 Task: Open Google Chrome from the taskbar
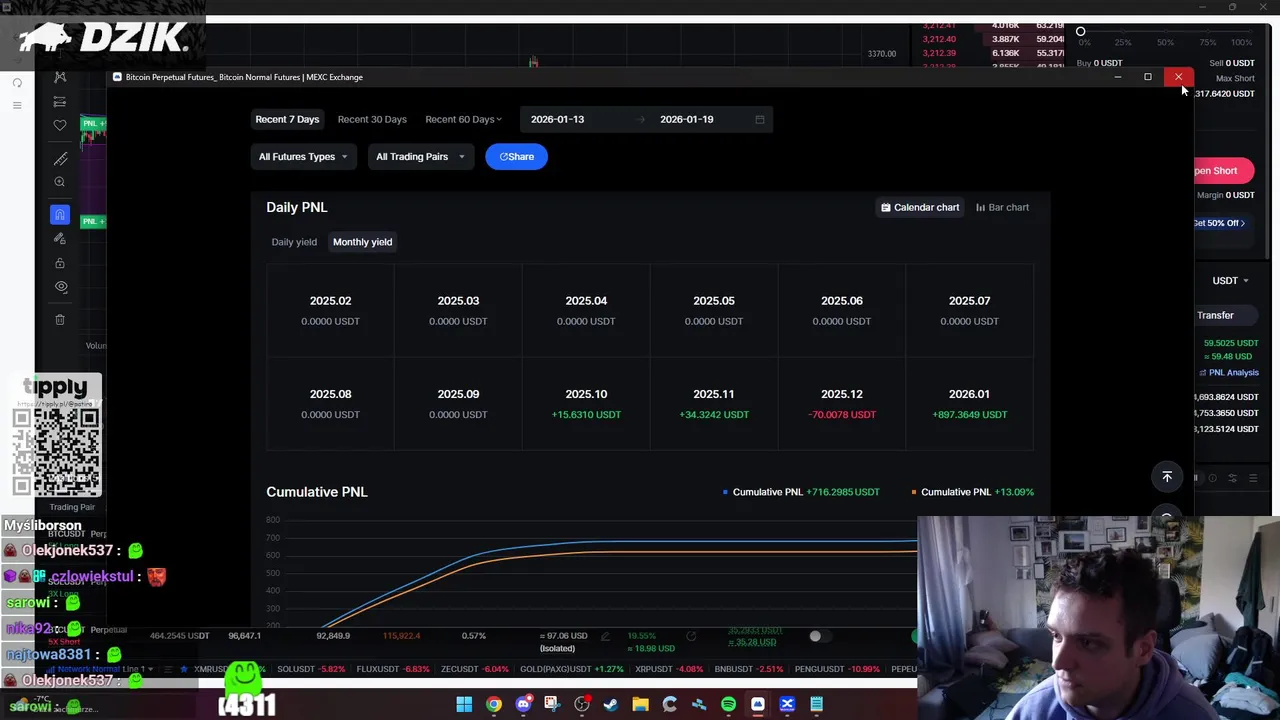494,705
